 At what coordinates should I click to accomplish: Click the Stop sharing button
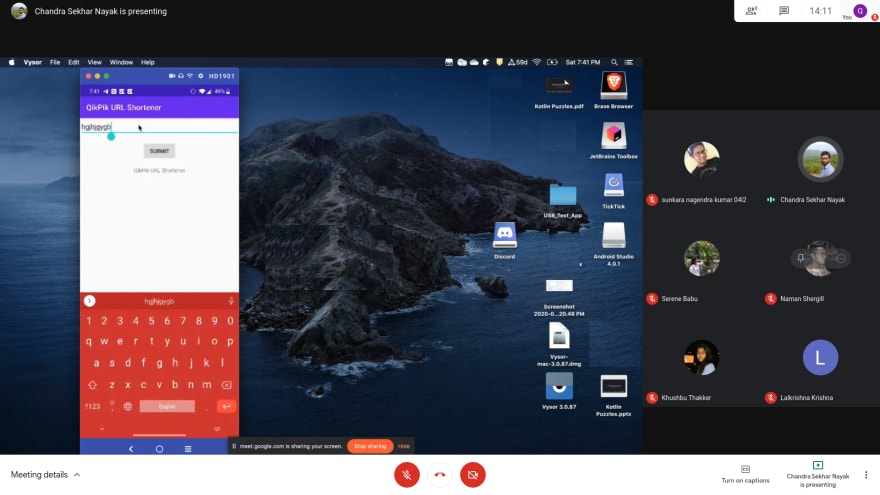[x=370, y=446]
